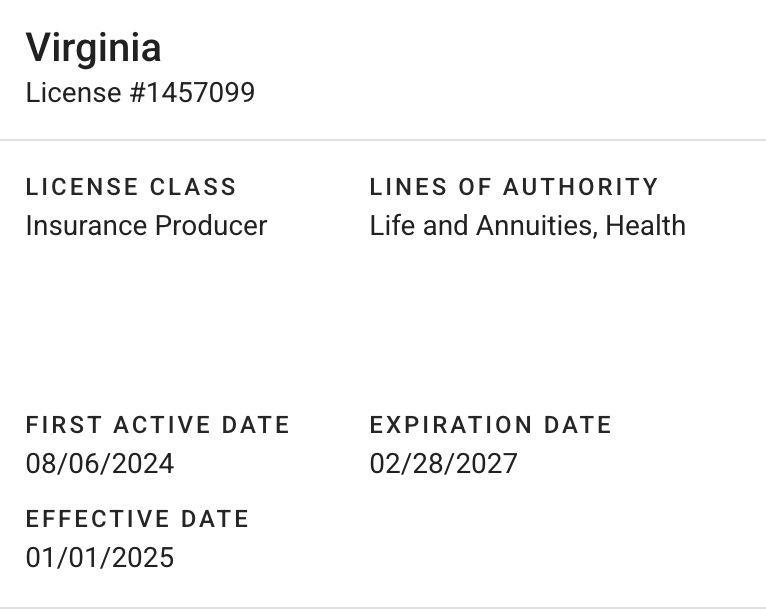Click the word Producer in license class
The height and width of the screenshot is (612, 766).
tap(211, 225)
